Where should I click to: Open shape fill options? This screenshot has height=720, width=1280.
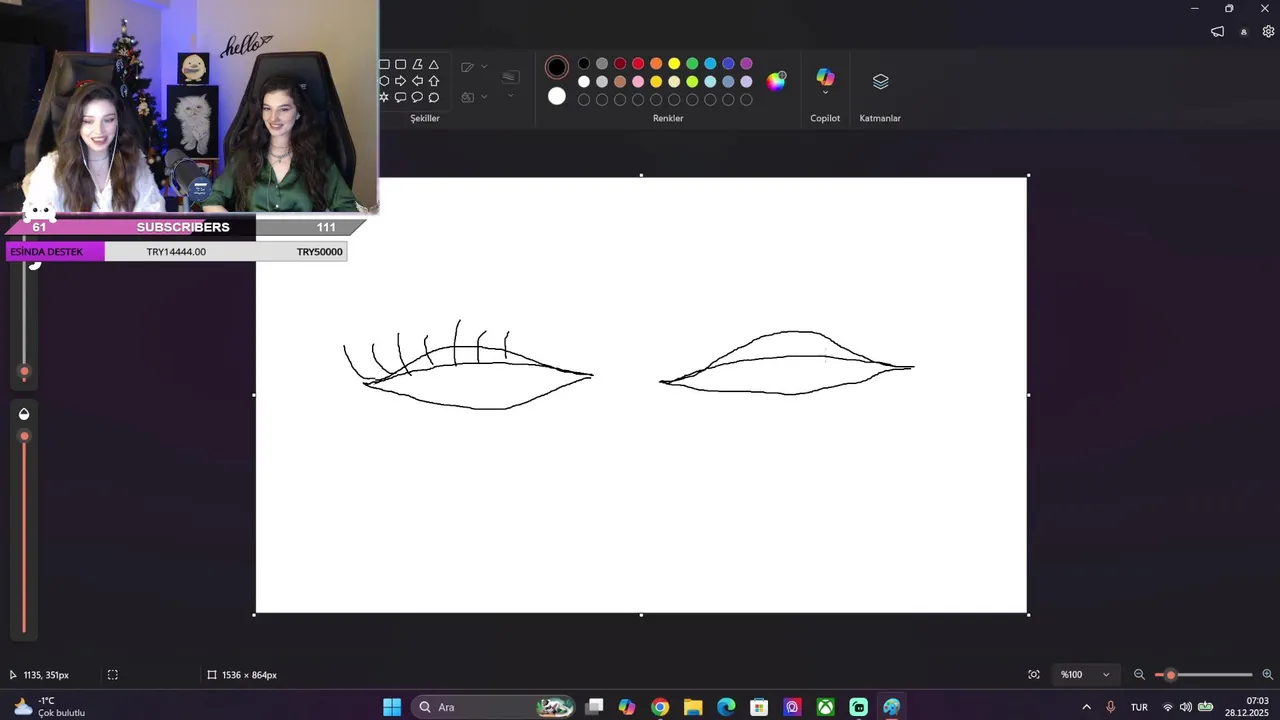tap(467, 97)
